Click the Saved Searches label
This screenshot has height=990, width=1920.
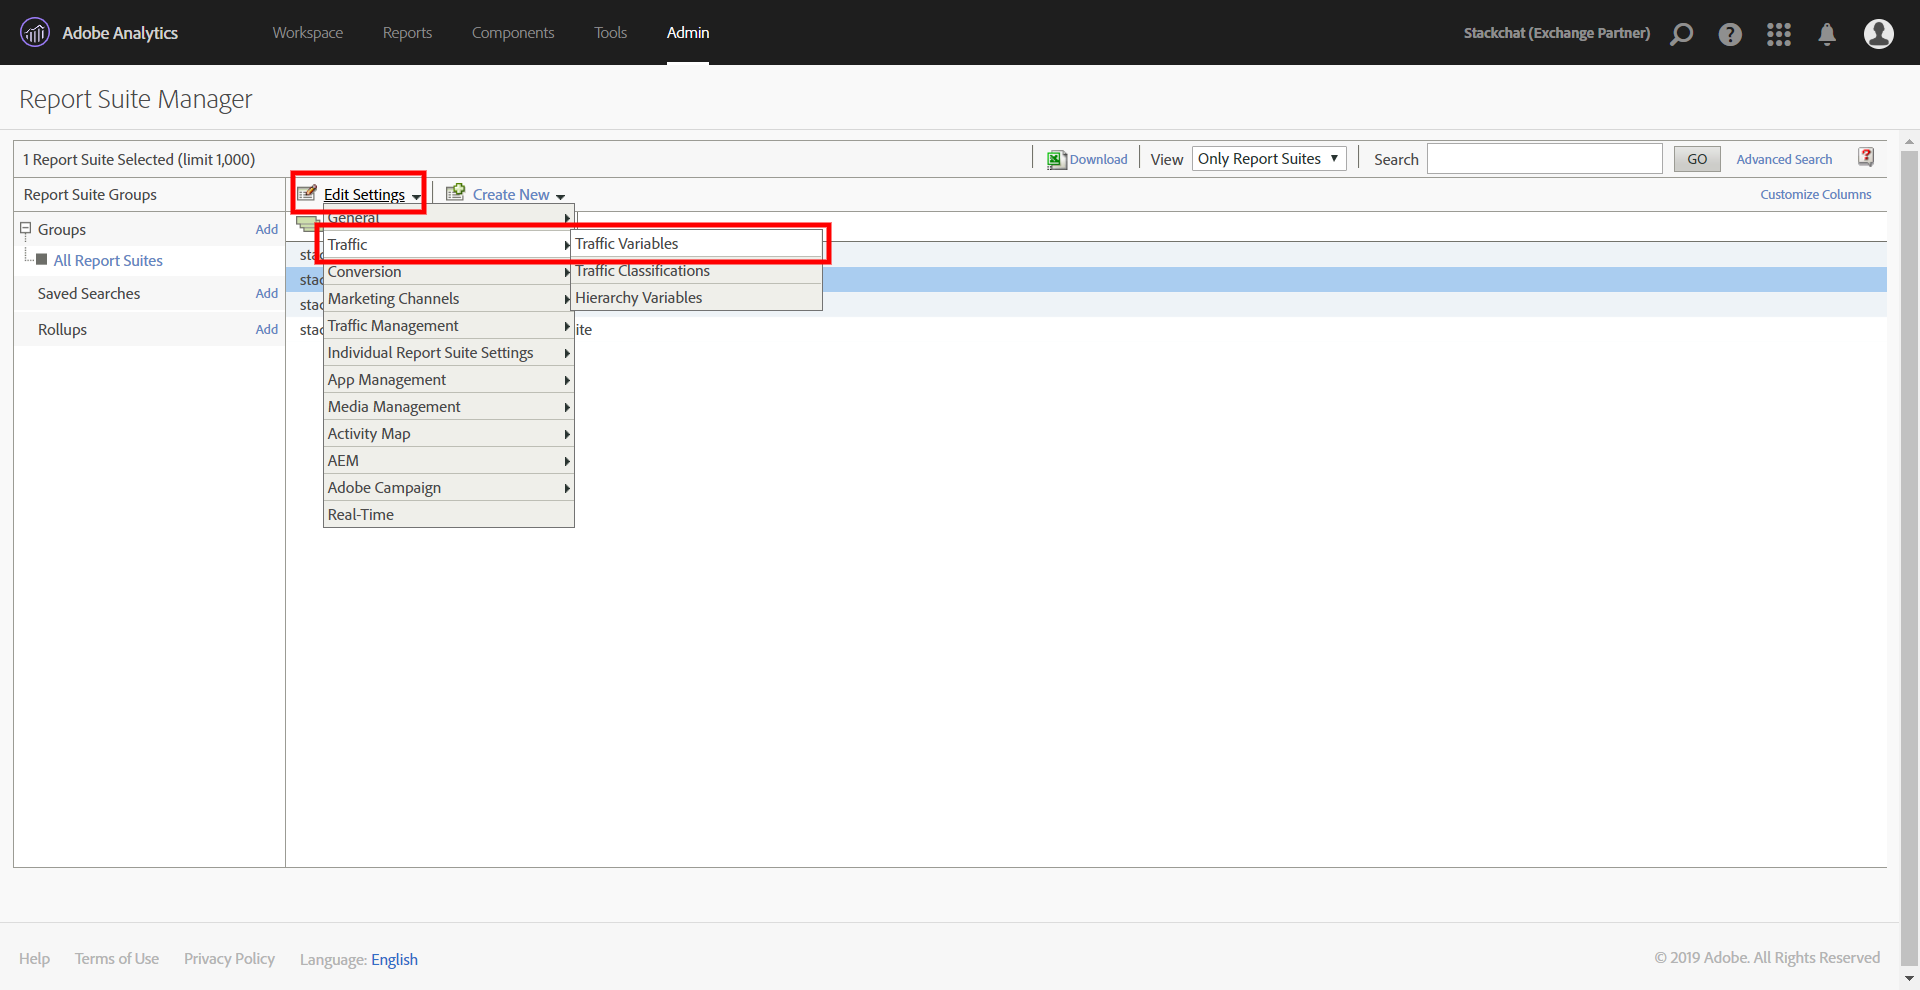click(x=89, y=294)
